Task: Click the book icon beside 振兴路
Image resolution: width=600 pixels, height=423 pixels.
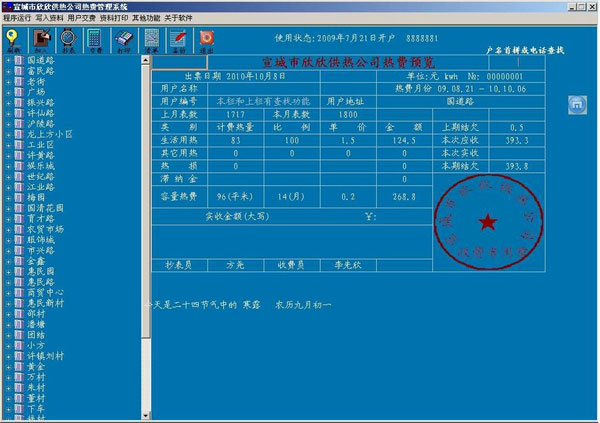Action: click(x=19, y=102)
